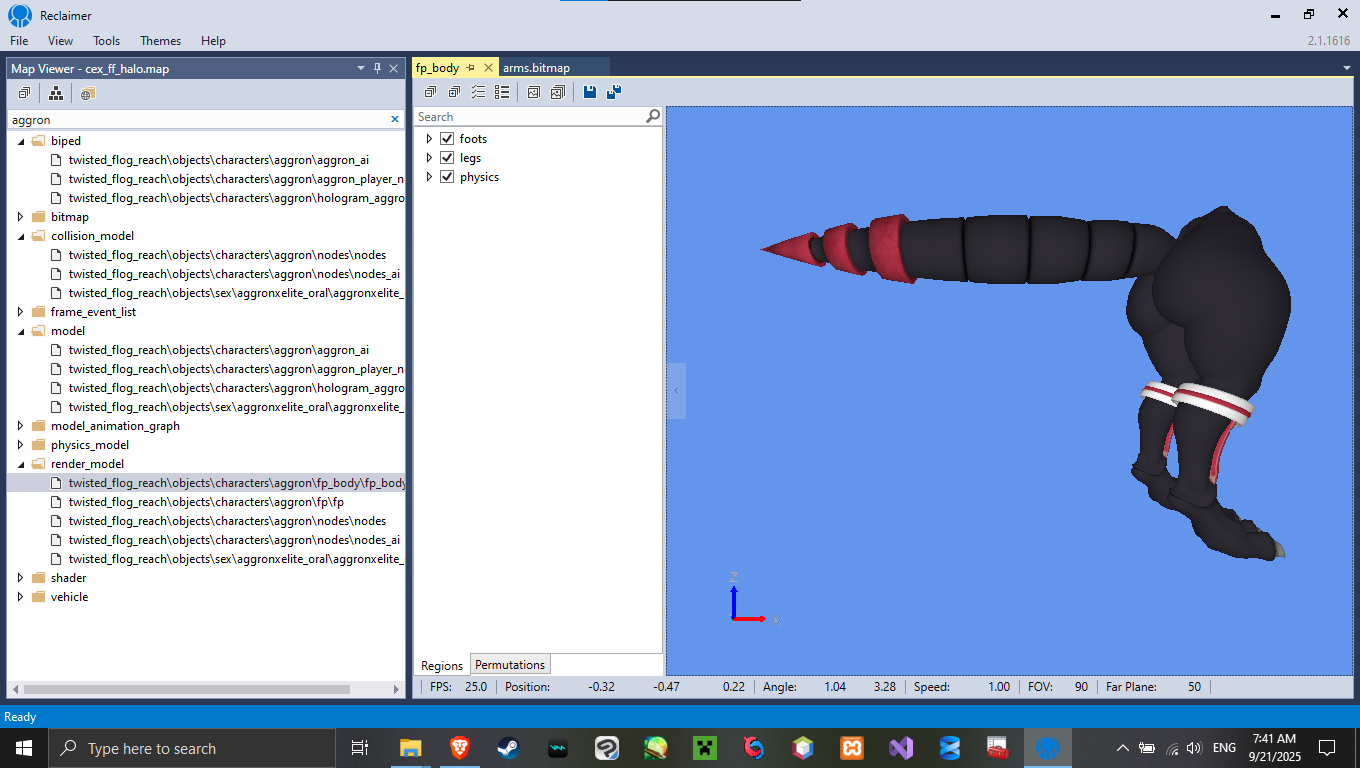This screenshot has width=1360, height=768.
Task: Open Visual Studio from the taskbar
Action: click(x=901, y=748)
